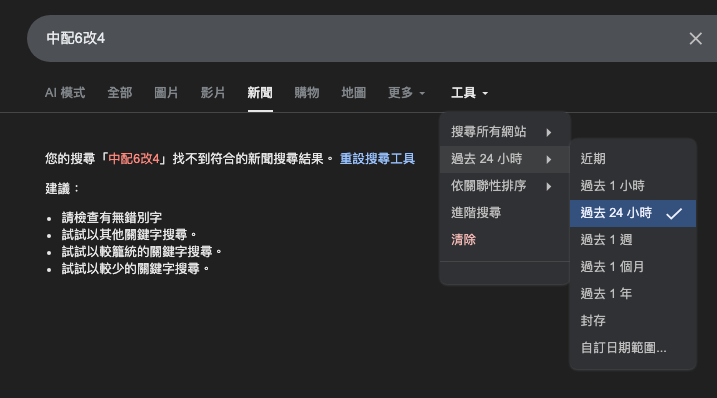The width and height of the screenshot is (717, 398).
Task: Open the 更多 dropdown
Action: pos(407,93)
